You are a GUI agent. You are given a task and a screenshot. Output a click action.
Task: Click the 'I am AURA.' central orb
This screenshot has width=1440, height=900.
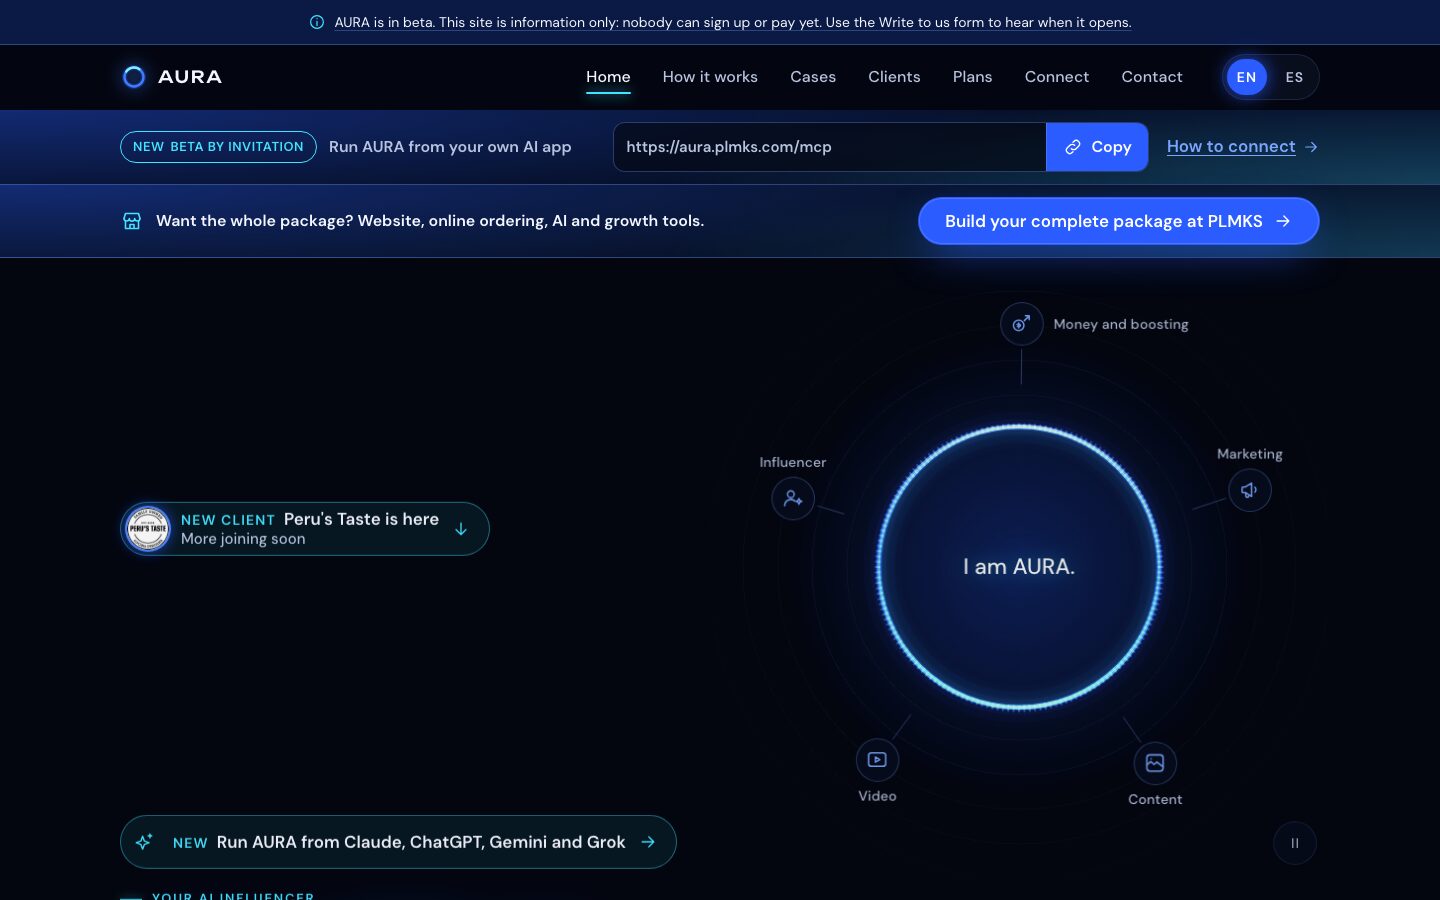coord(1019,567)
